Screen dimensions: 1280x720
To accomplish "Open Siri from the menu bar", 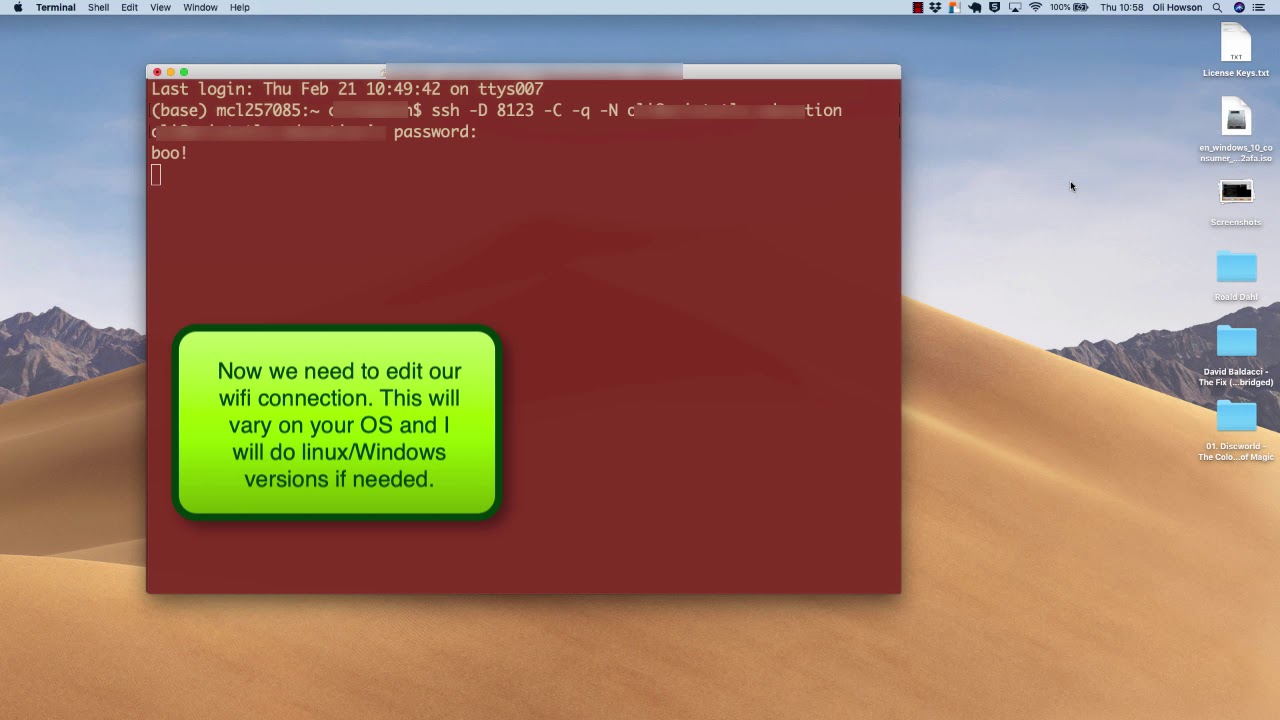I will click(1239, 7).
